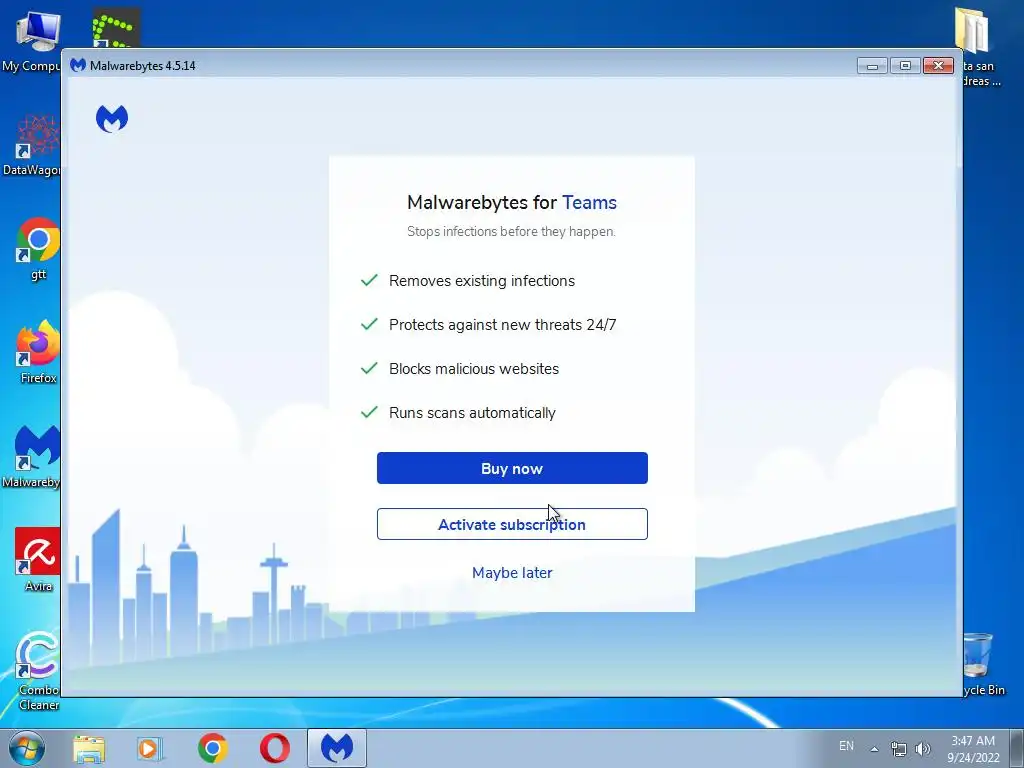Minimize the Malwarebytes window

872,65
